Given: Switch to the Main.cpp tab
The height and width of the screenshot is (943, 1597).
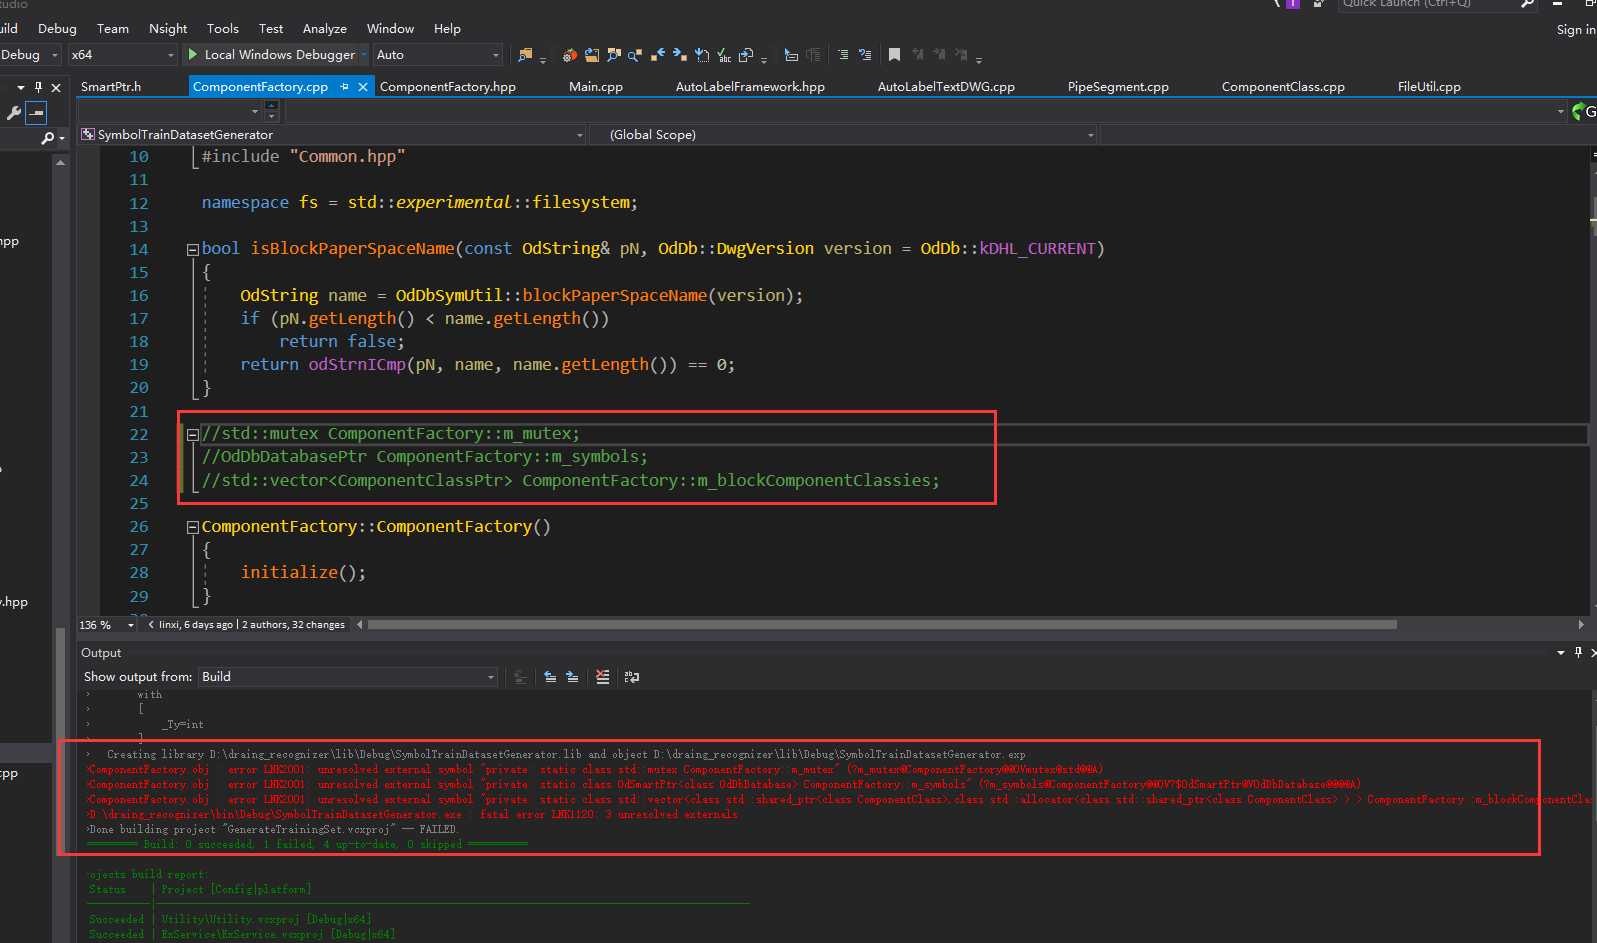Looking at the screenshot, I should [x=596, y=87].
